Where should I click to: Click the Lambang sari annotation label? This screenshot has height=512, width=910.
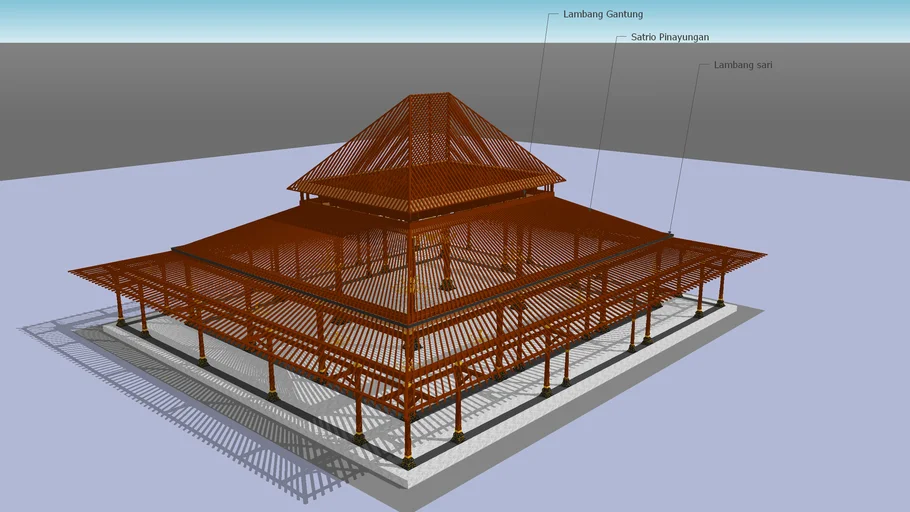tap(742, 65)
